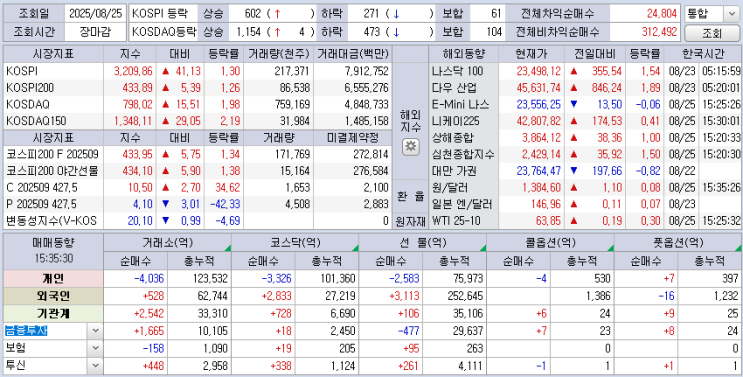This screenshot has height=377, width=743.
Task: Select the 환율 side tab
Action: coord(410,197)
